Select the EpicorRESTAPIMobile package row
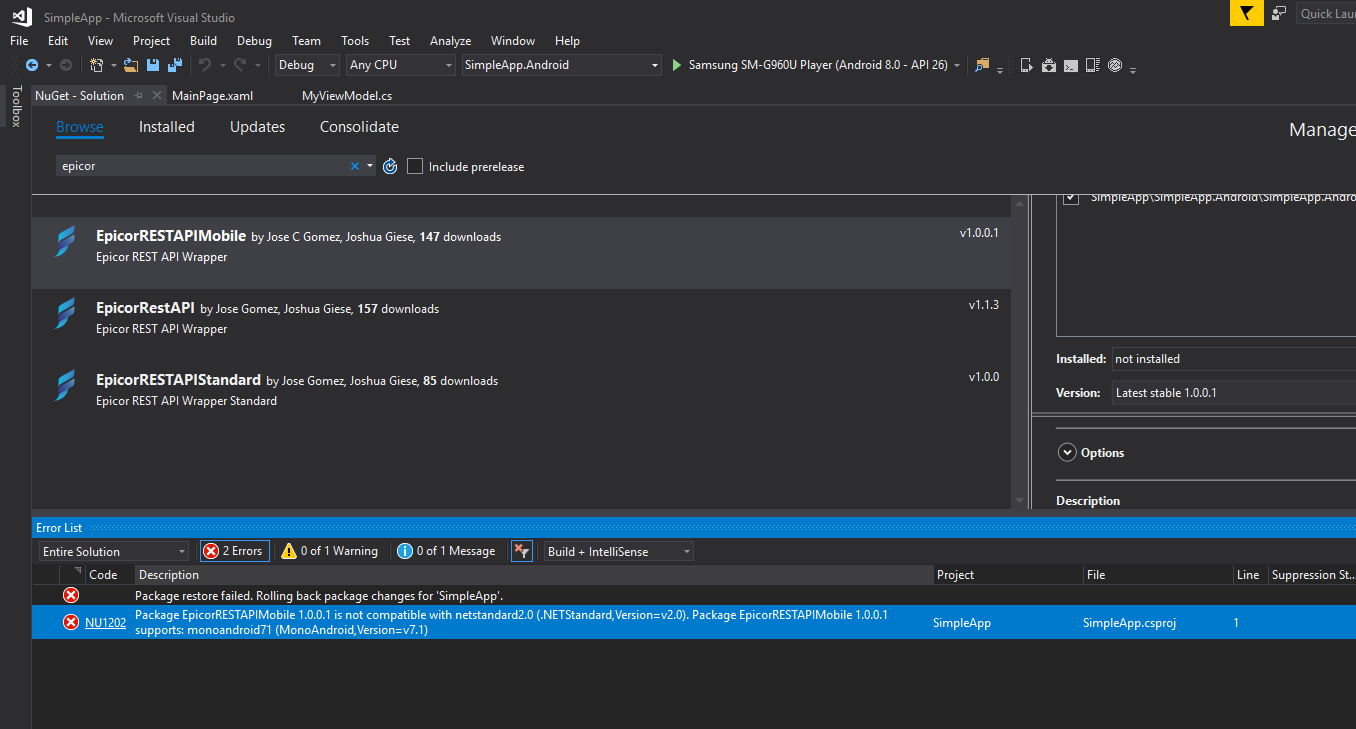This screenshot has height=729, width=1356. (521, 253)
